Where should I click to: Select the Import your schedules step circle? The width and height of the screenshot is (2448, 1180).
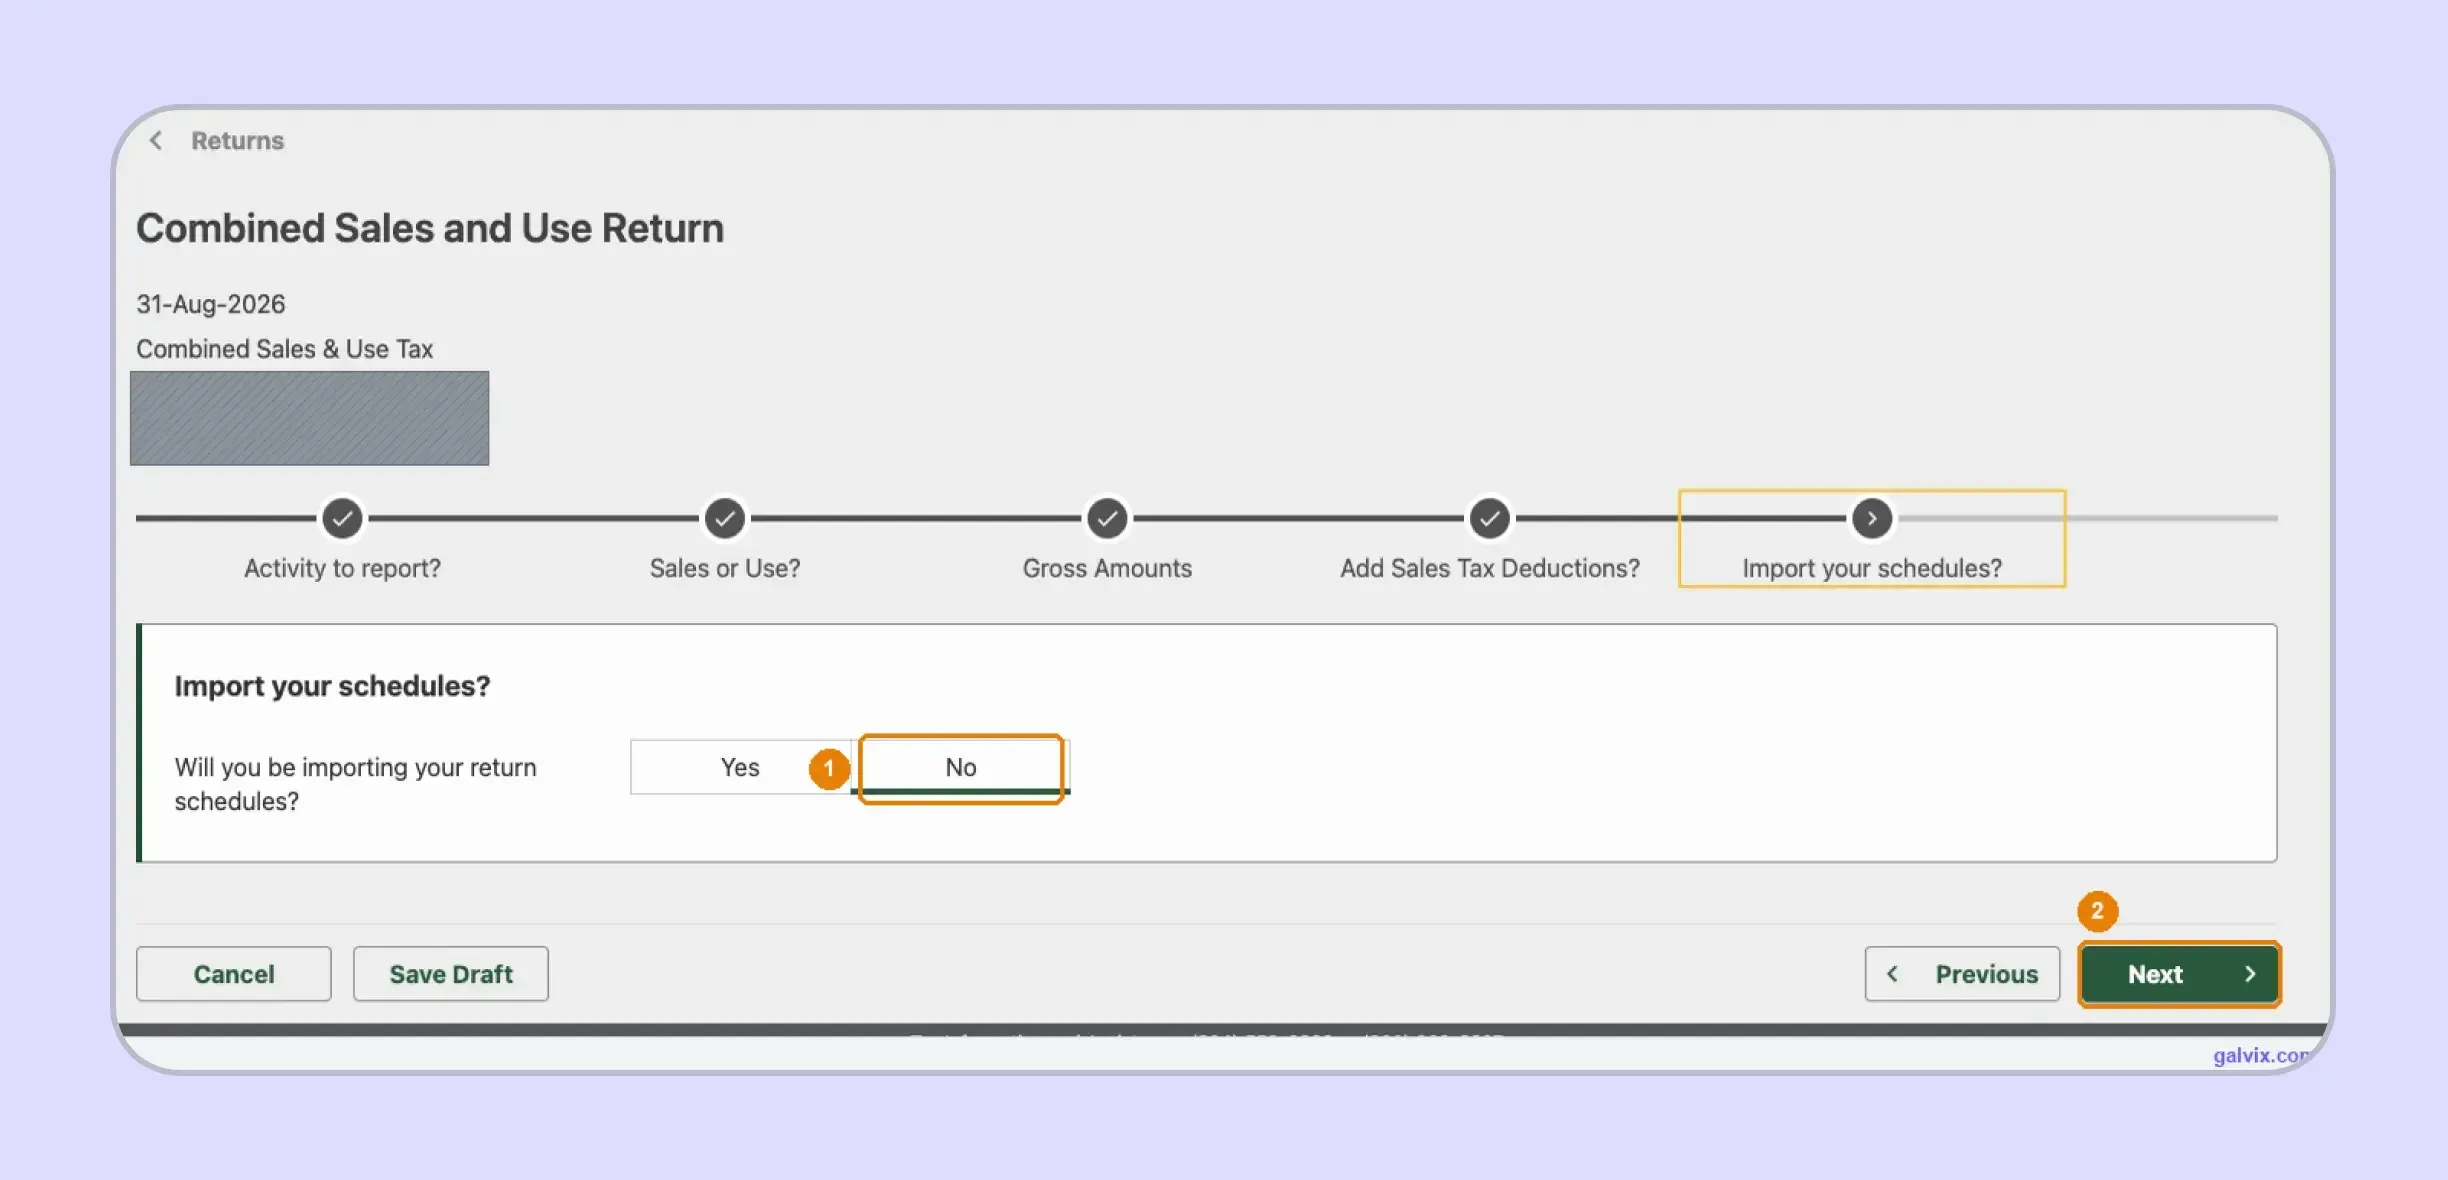1872,518
